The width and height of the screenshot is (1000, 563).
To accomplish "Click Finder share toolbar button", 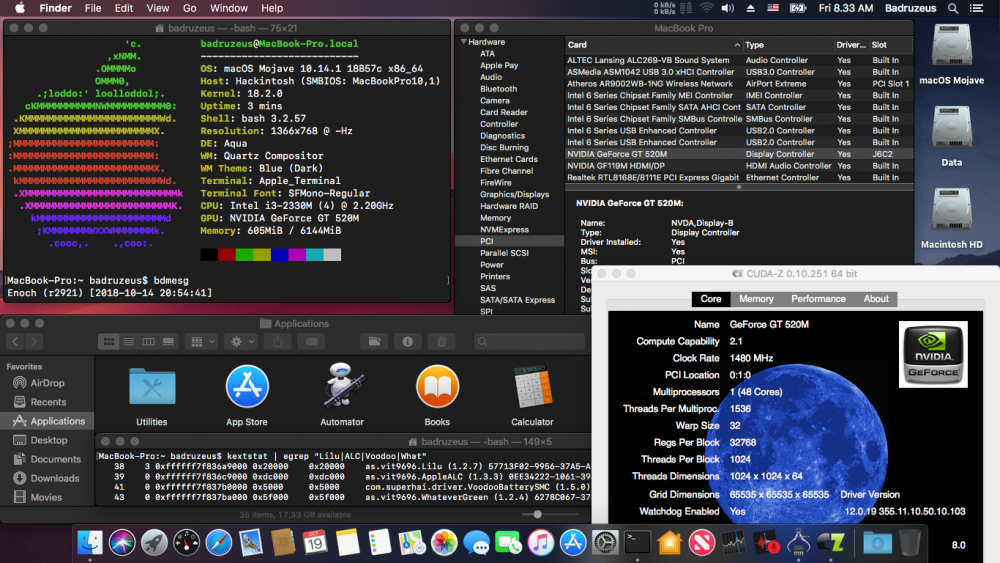I will [x=277, y=342].
